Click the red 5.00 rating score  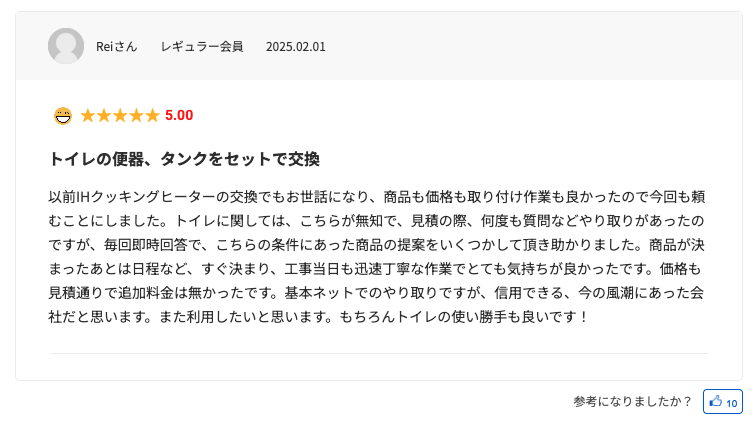pyautogui.click(x=179, y=116)
